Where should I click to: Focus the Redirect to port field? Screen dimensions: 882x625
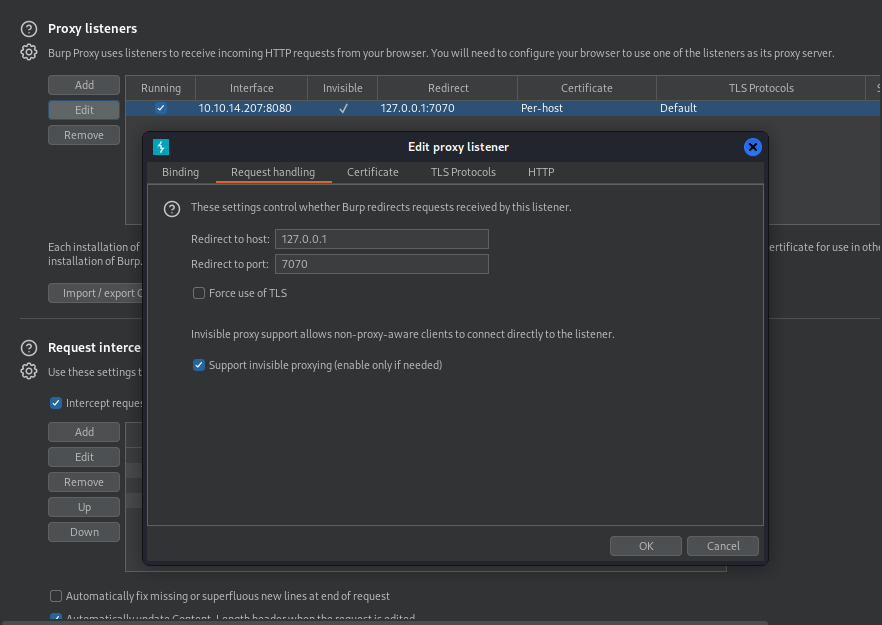tap(382, 264)
